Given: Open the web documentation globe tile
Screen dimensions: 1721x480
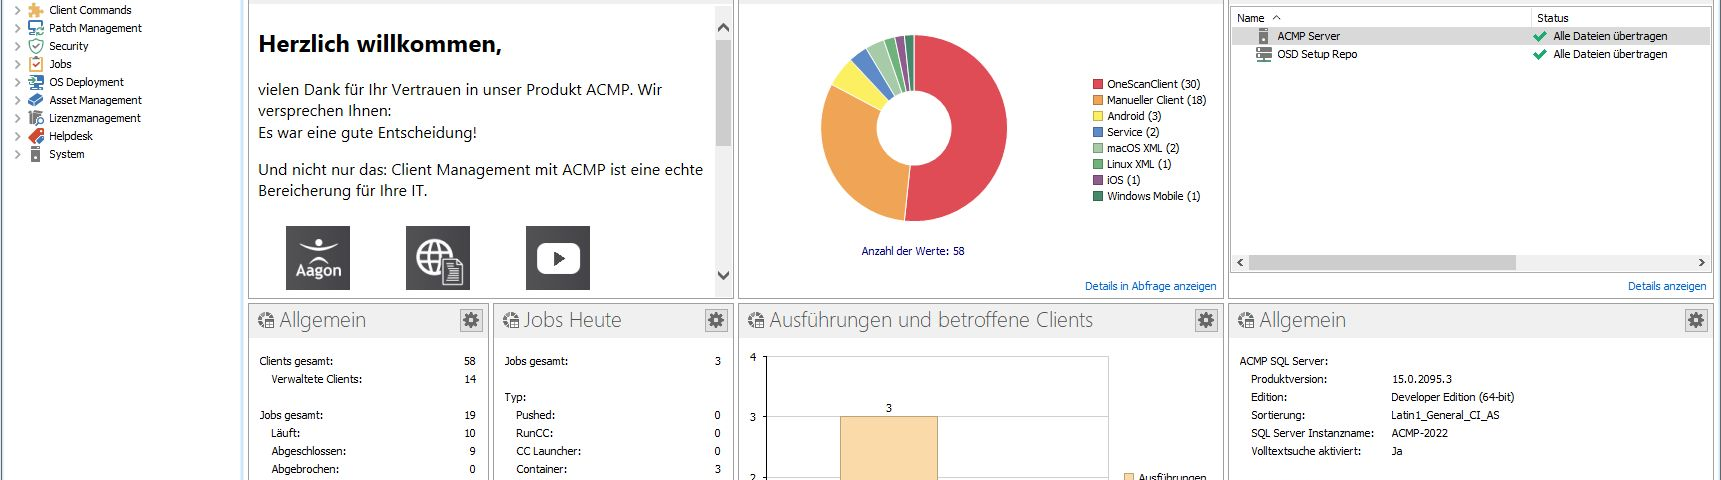Looking at the screenshot, I should point(438,258).
